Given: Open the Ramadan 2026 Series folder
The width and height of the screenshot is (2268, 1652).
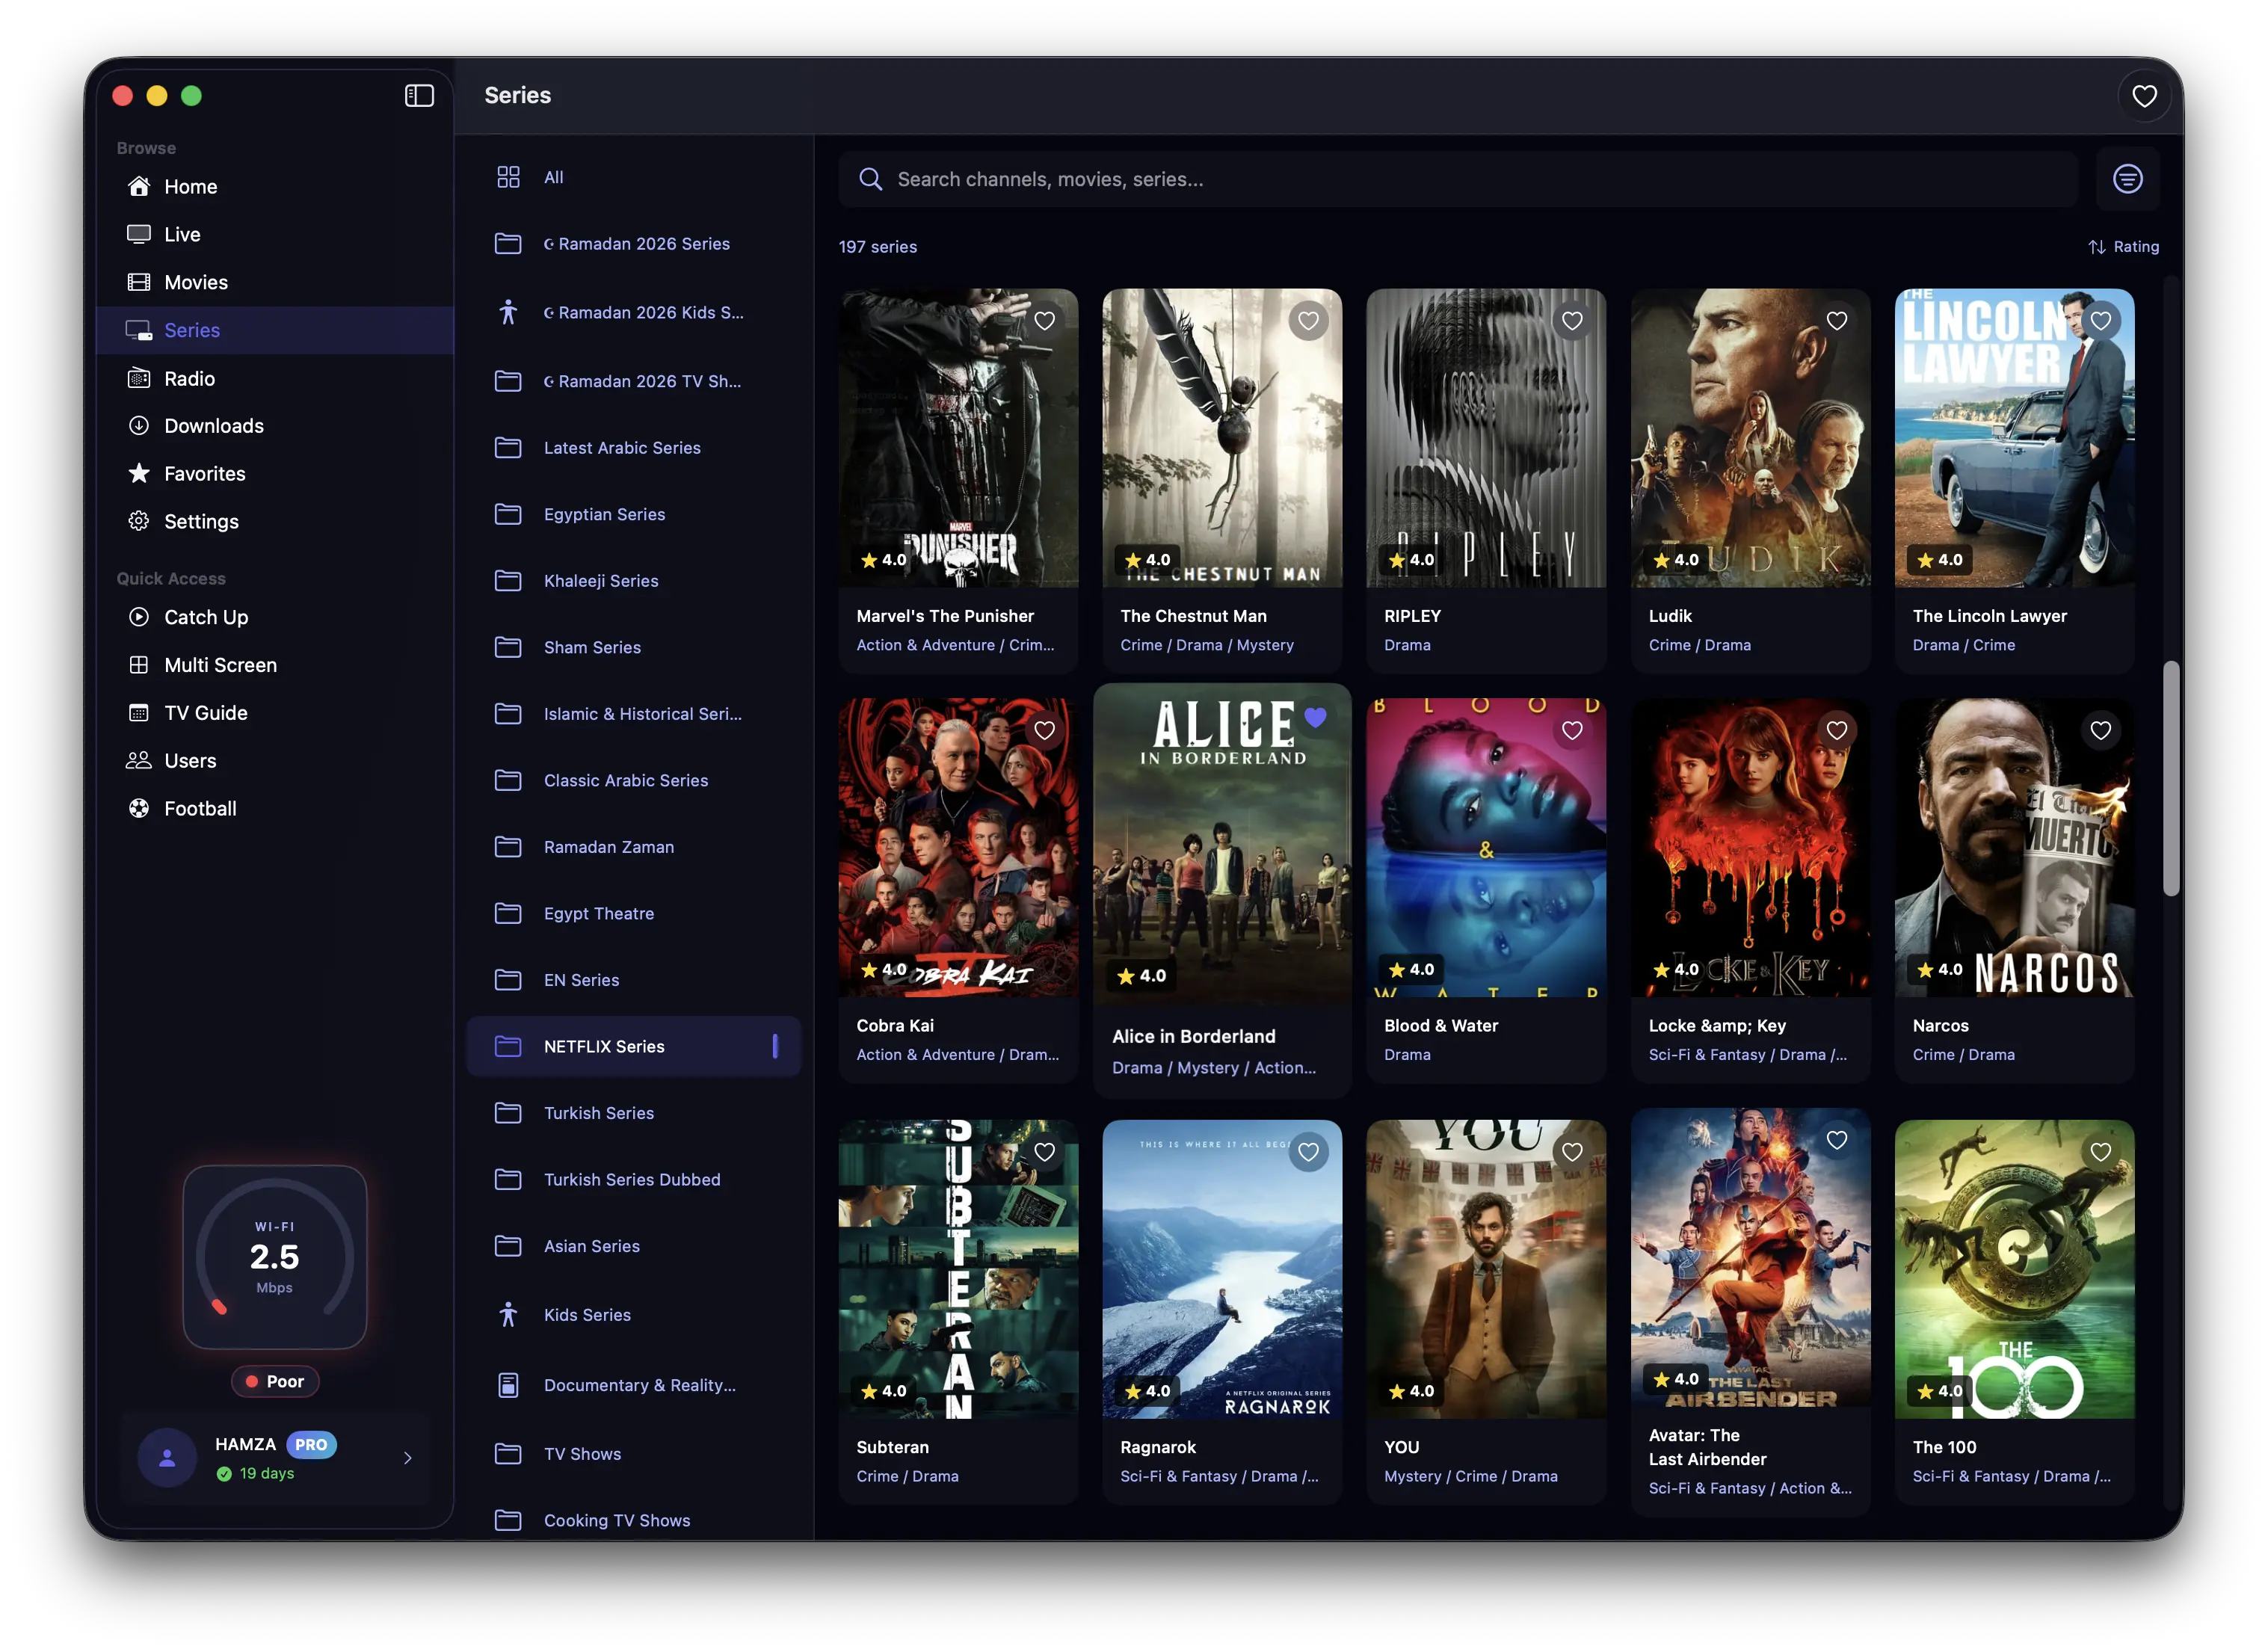Looking at the screenshot, I should coord(634,244).
